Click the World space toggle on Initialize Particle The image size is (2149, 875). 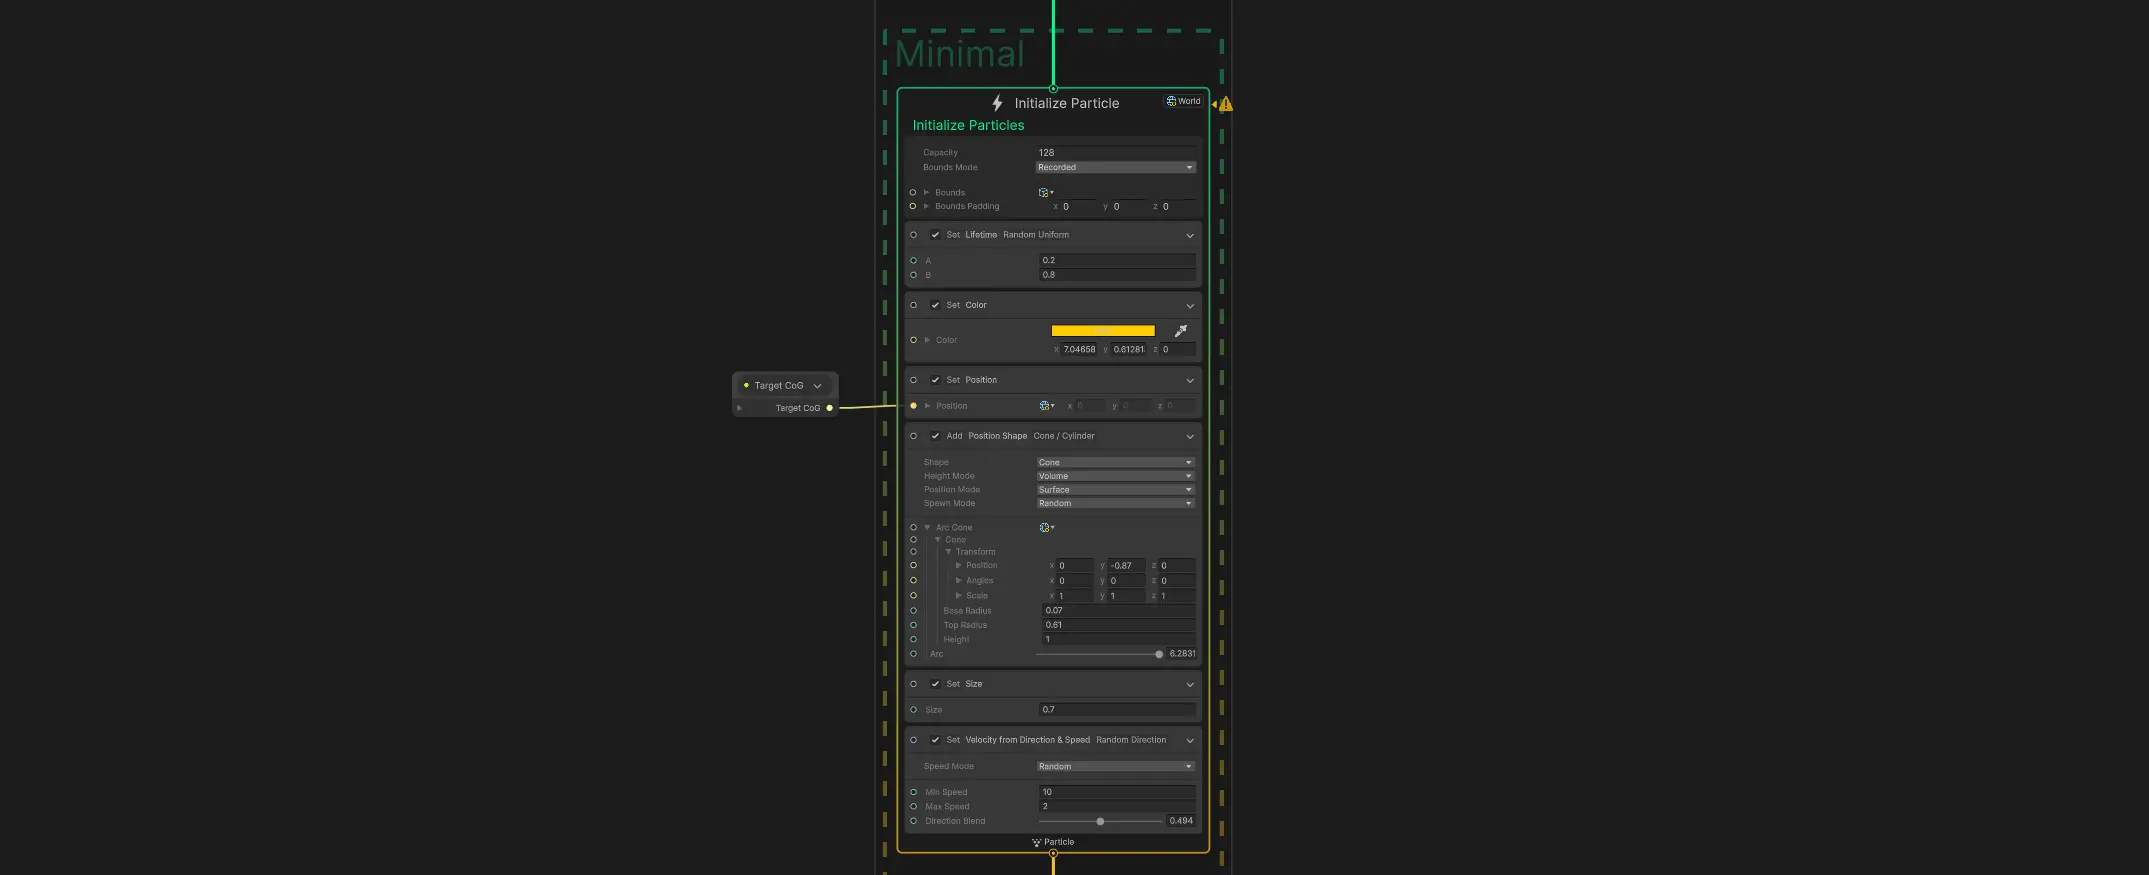tap(1183, 101)
